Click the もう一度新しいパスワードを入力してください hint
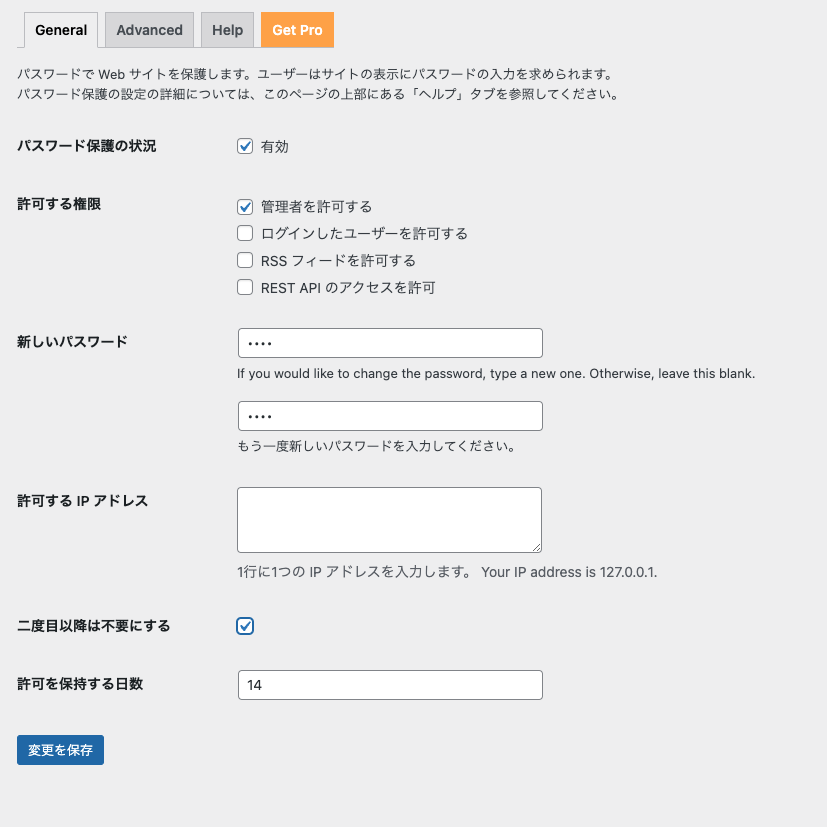Screen dimensions: 827x827 click(x=376, y=446)
